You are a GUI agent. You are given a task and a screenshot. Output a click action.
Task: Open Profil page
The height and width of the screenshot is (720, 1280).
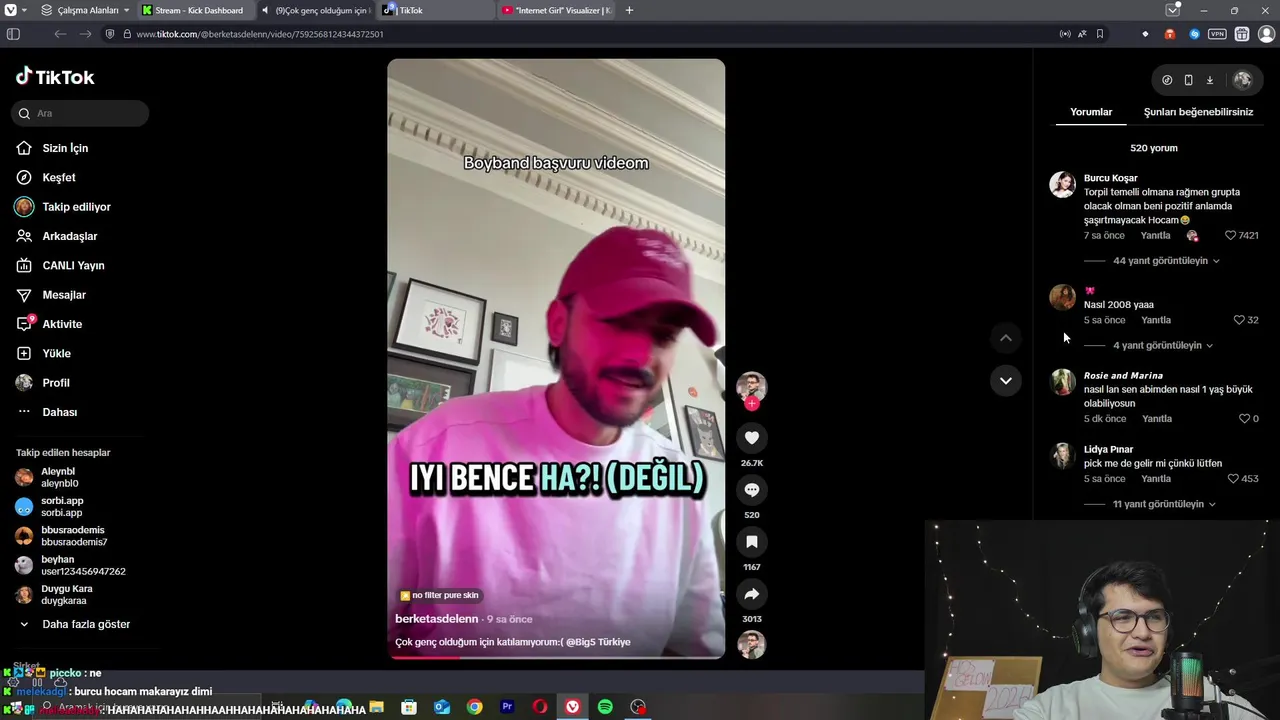[55, 383]
